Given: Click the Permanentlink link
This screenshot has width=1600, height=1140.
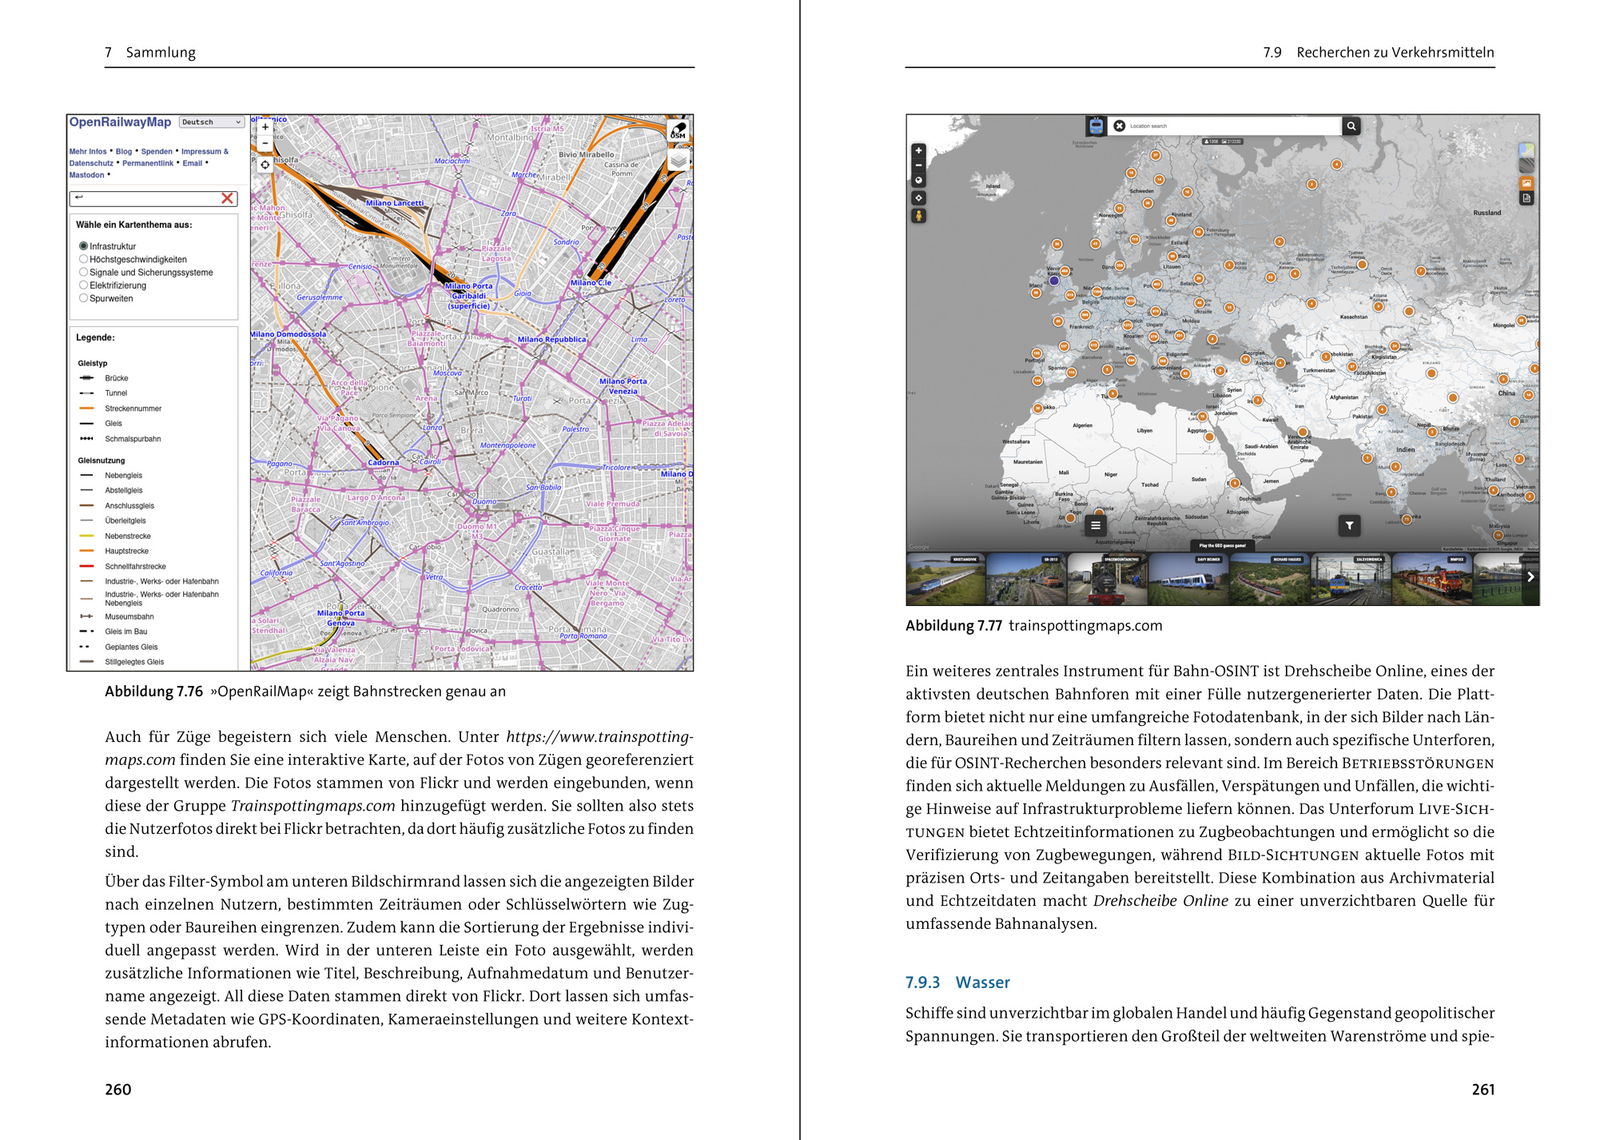Looking at the screenshot, I should click(148, 163).
